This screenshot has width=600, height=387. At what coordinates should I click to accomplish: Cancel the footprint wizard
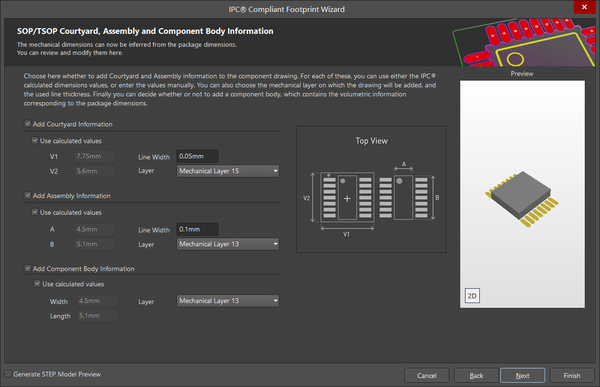tap(426, 376)
